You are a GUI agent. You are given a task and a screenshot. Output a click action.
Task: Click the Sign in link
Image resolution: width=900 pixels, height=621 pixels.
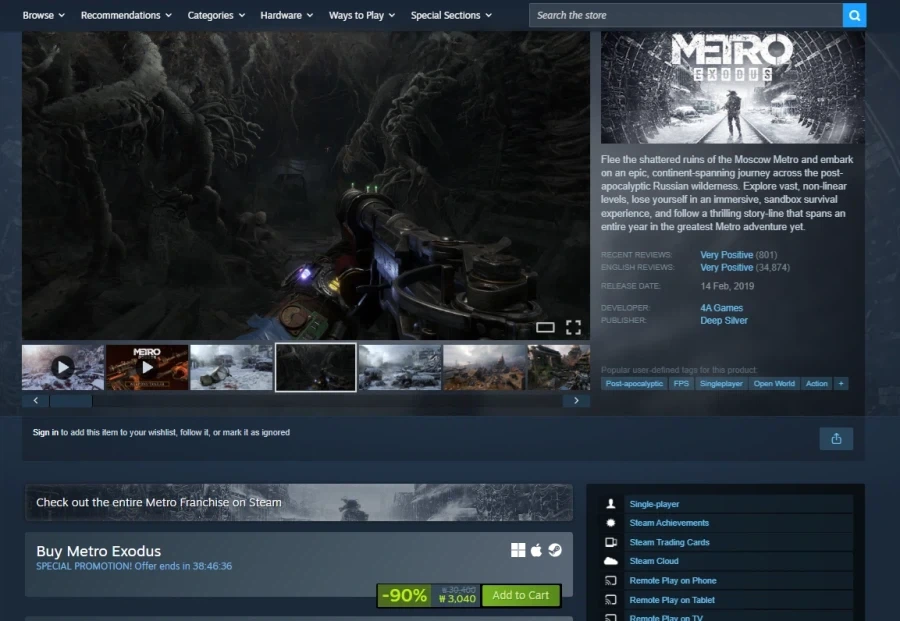[x=45, y=432]
